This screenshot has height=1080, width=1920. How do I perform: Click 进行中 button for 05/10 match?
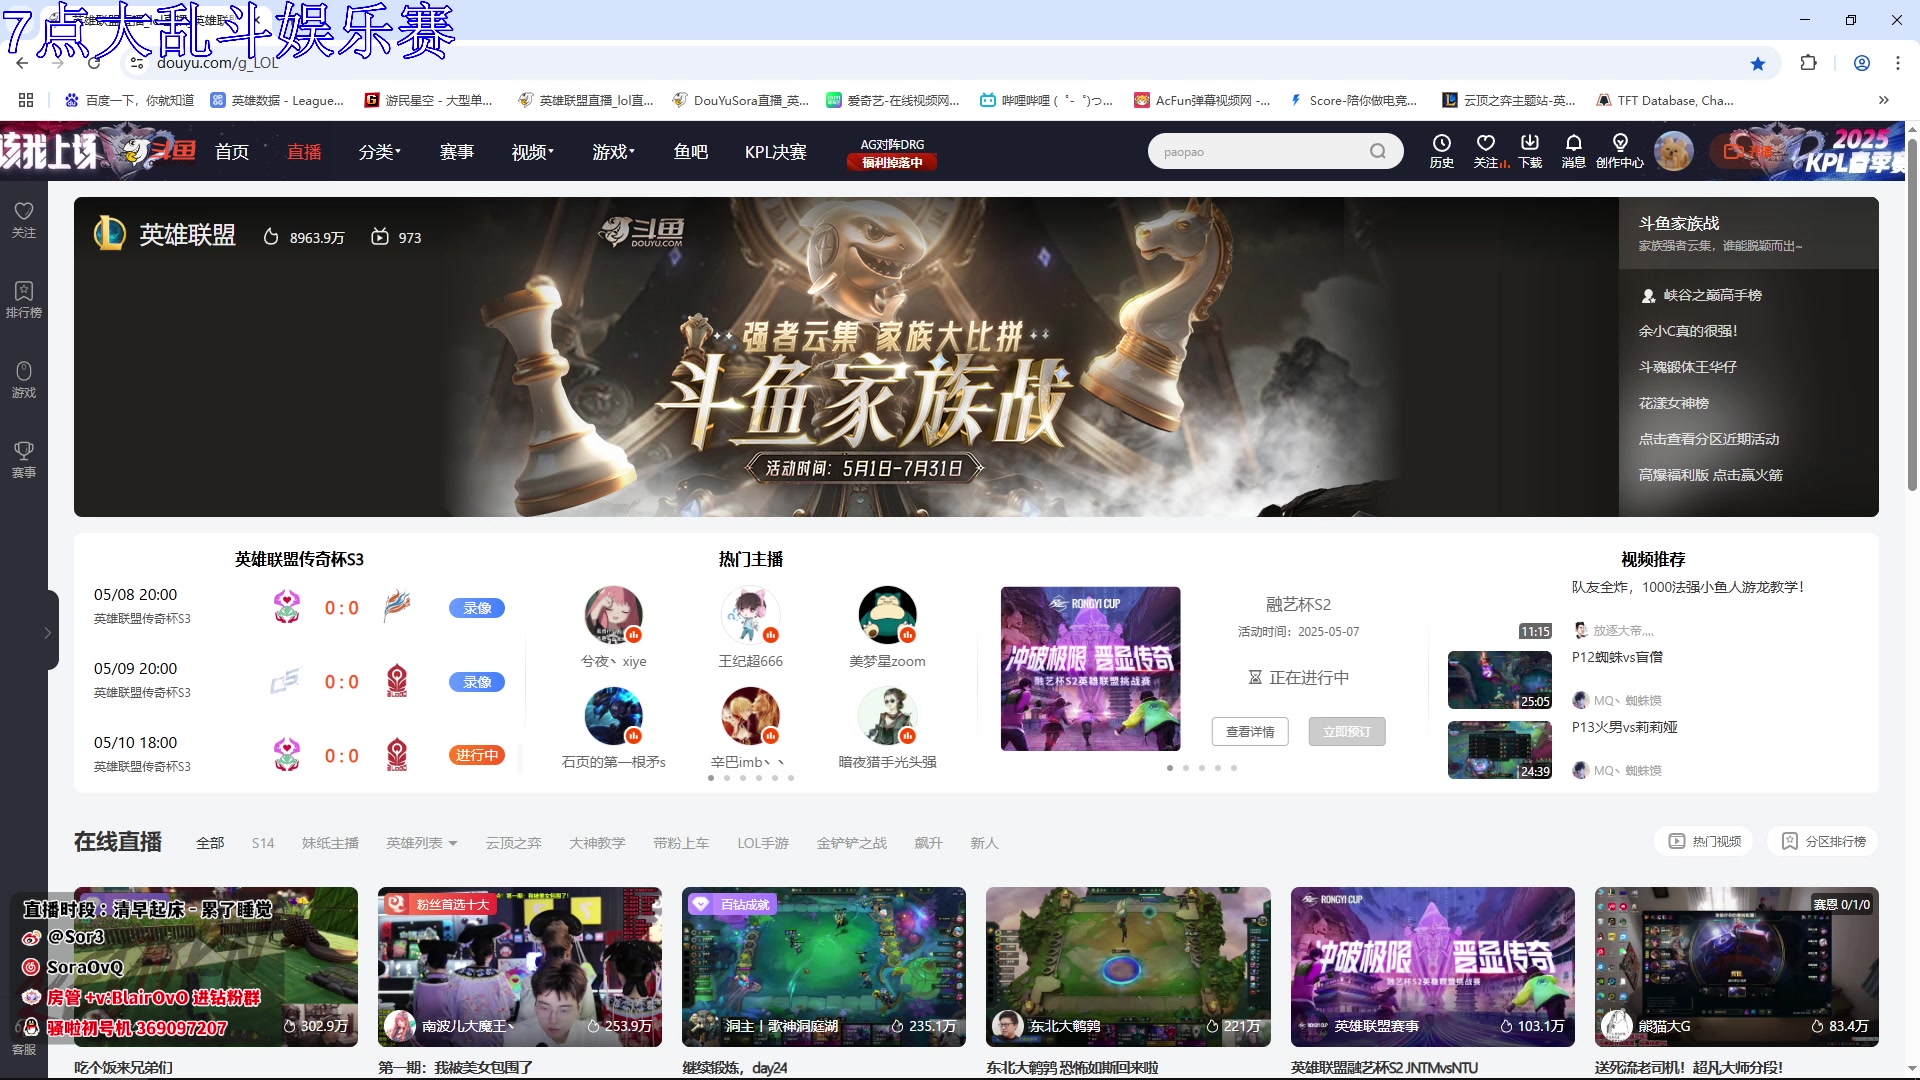click(x=477, y=755)
